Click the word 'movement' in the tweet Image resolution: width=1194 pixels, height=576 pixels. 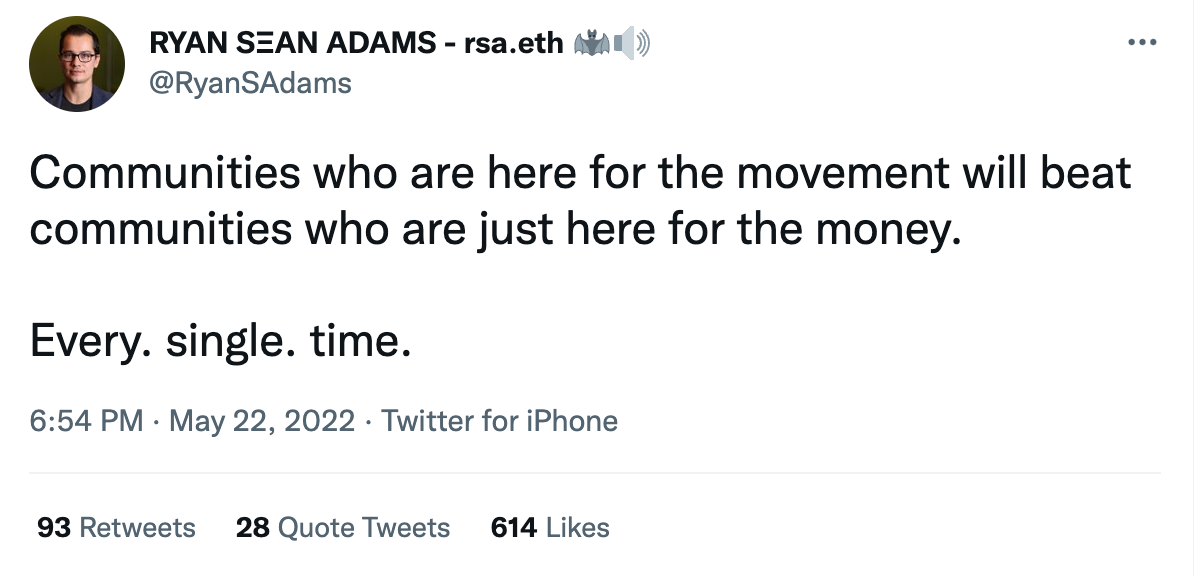click(842, 174)
